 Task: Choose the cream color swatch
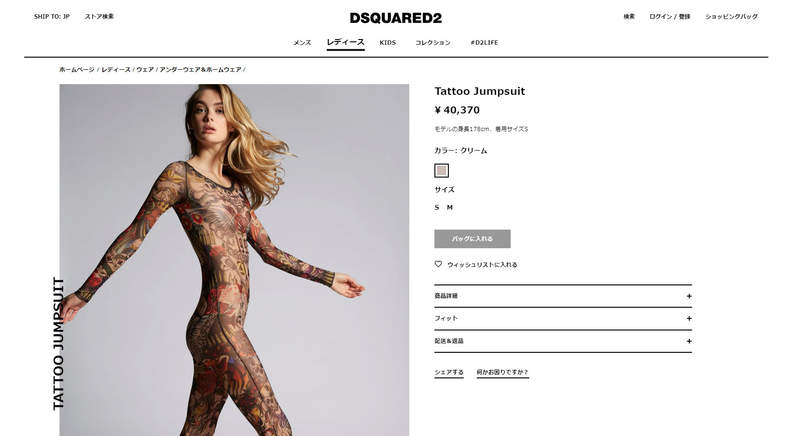point(441,170)
